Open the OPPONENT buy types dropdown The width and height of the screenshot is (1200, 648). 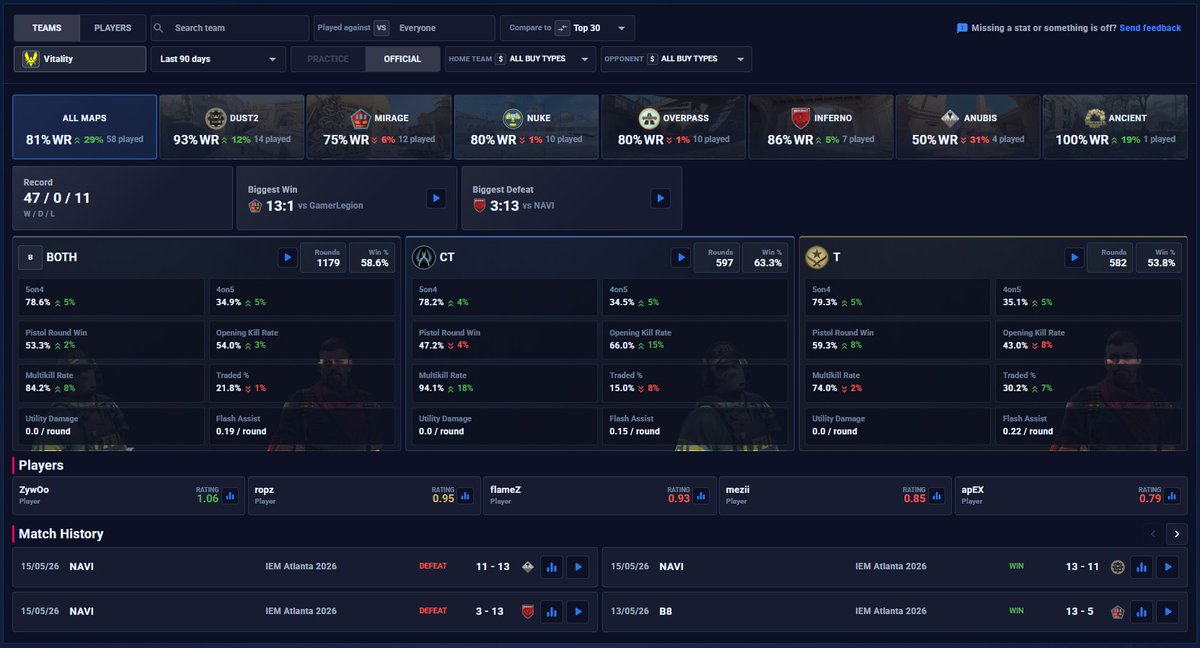(676, 59)
